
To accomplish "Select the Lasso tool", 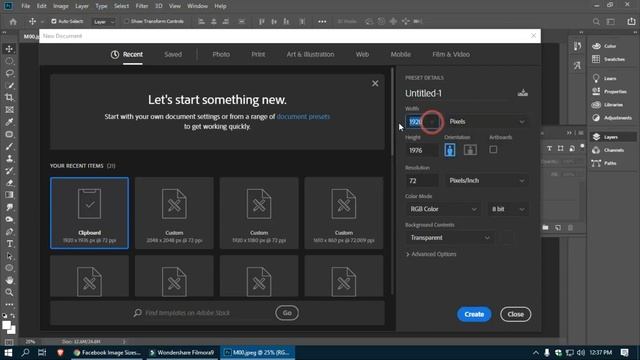I will [9, 73].
